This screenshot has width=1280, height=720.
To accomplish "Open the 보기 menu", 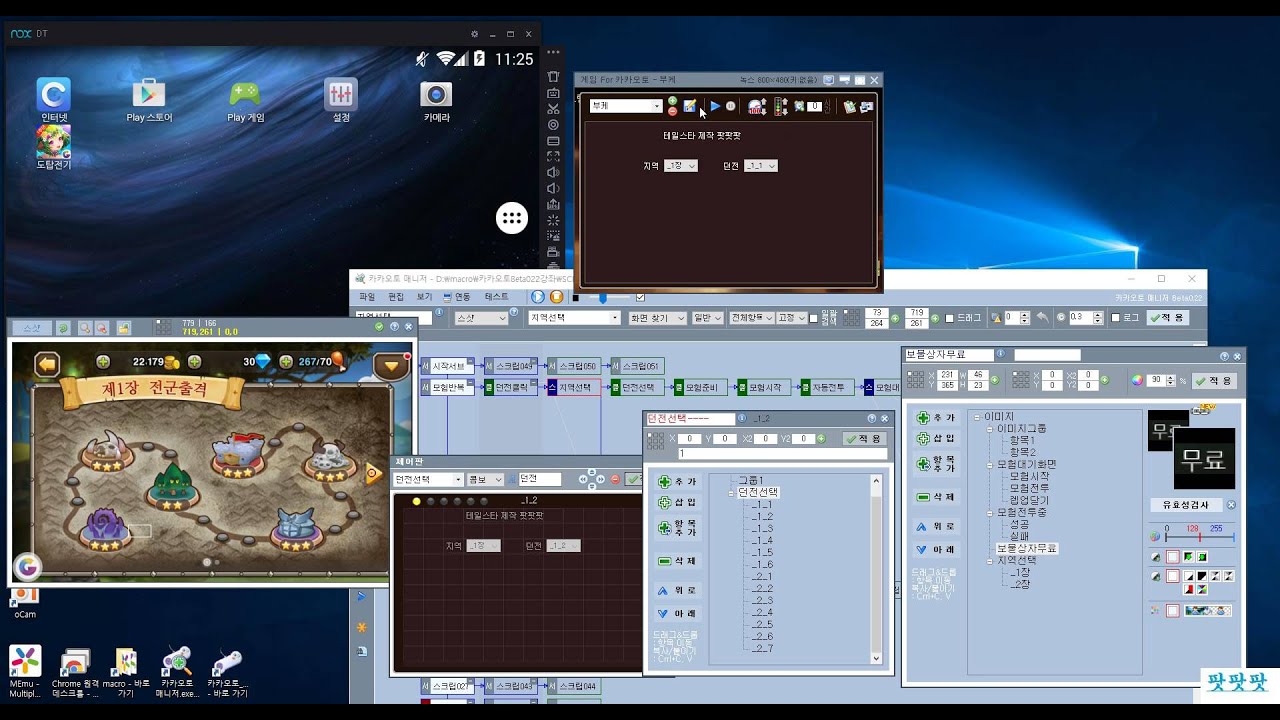I will pos(425,297).
